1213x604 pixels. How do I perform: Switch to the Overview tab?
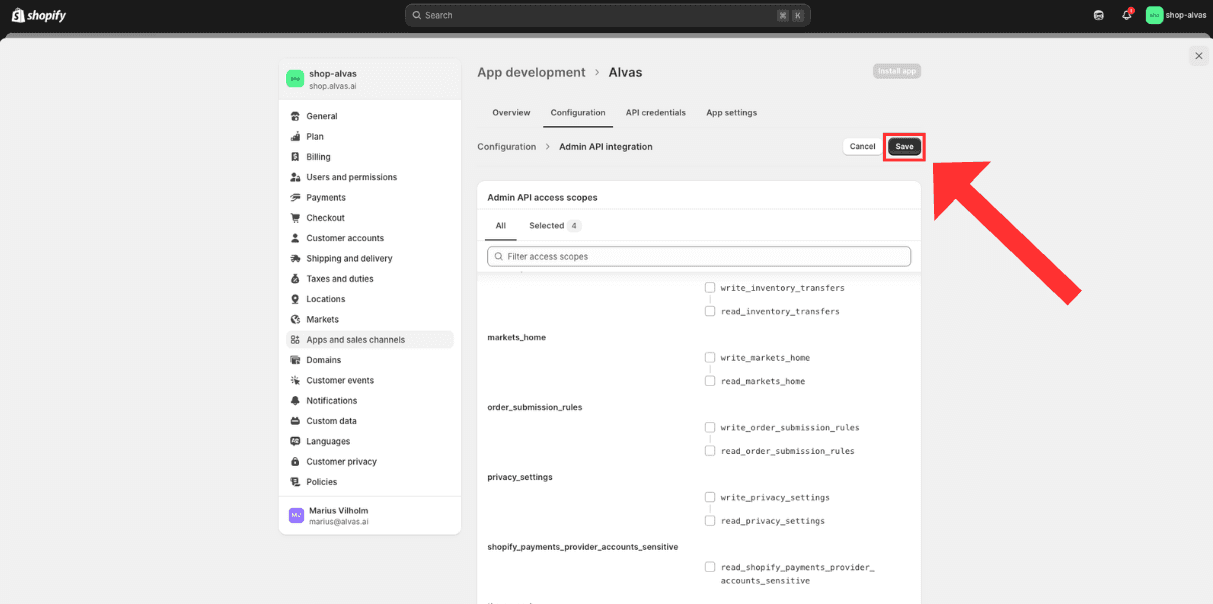tap(511, 113)
